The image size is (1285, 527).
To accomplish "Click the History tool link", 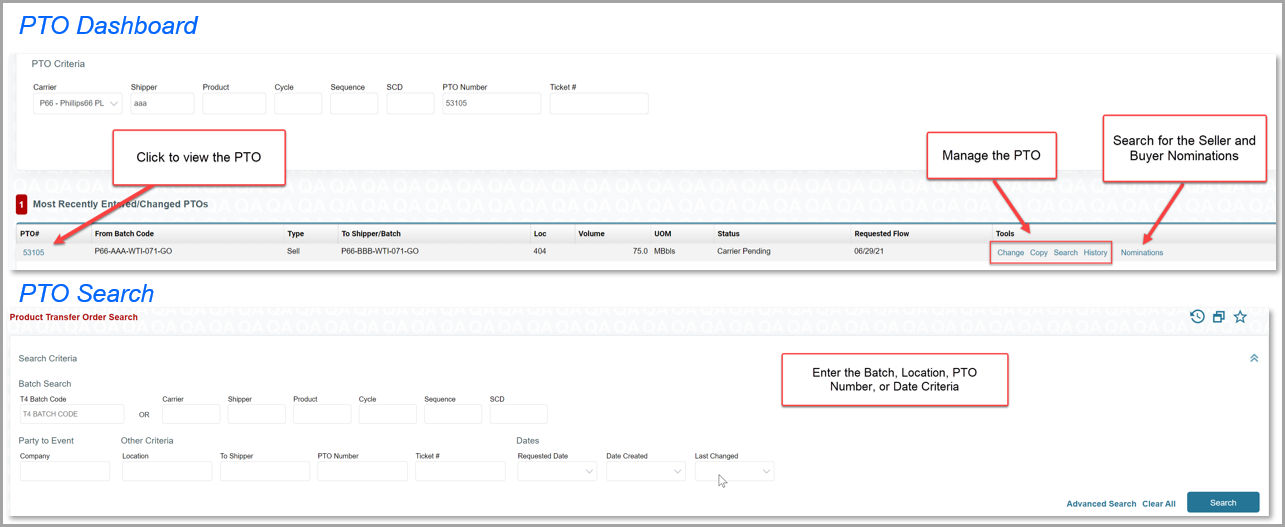I will pos(1095,252).
